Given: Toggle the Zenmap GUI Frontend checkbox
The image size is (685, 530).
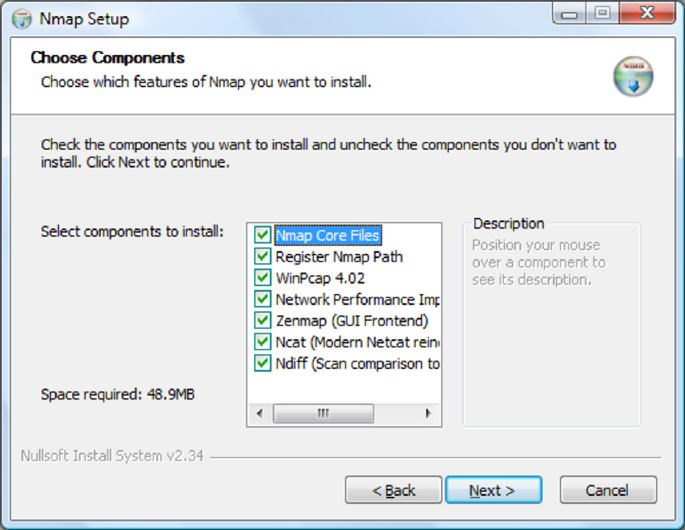Looking at the screenshot, I should (263, 321).
